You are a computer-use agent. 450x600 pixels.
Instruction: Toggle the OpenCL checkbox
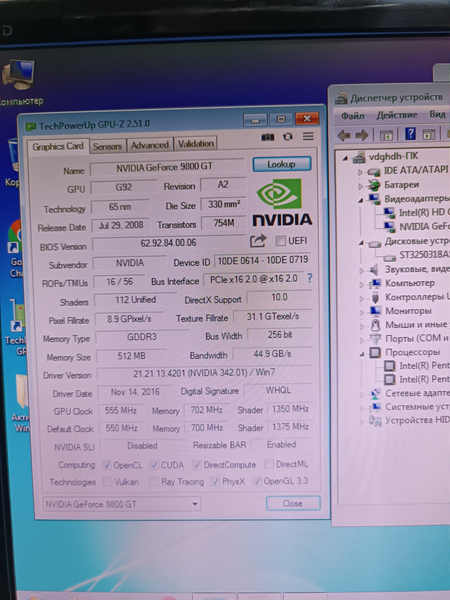pyautogui.click(x=107, y=465)
